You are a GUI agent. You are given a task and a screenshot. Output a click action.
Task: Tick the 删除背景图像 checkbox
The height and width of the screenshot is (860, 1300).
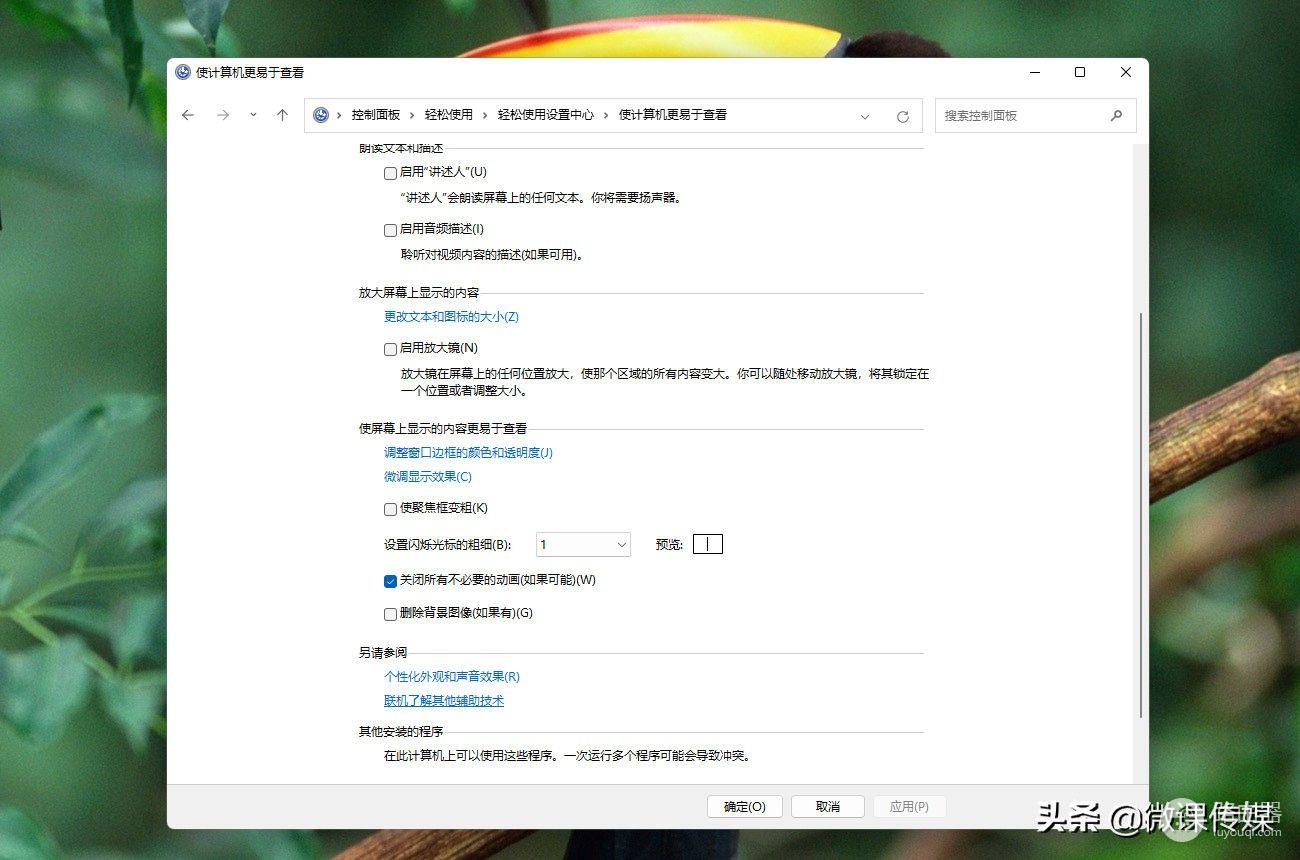click(x=391, y=614)
